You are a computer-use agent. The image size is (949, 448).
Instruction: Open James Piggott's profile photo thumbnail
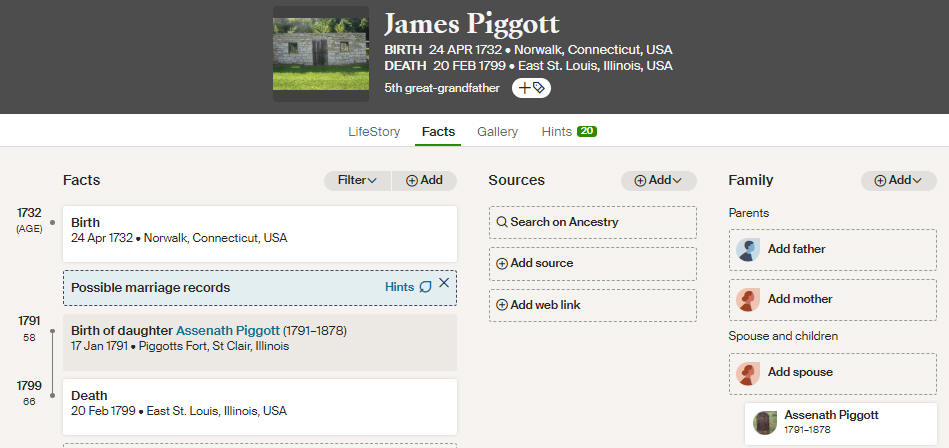pos(321,54)
